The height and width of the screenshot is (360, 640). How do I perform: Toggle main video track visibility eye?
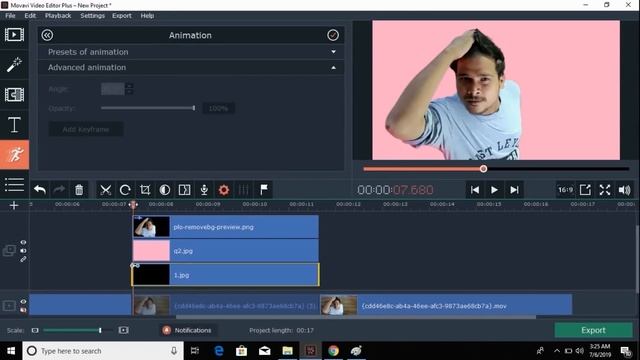(23, 302)
